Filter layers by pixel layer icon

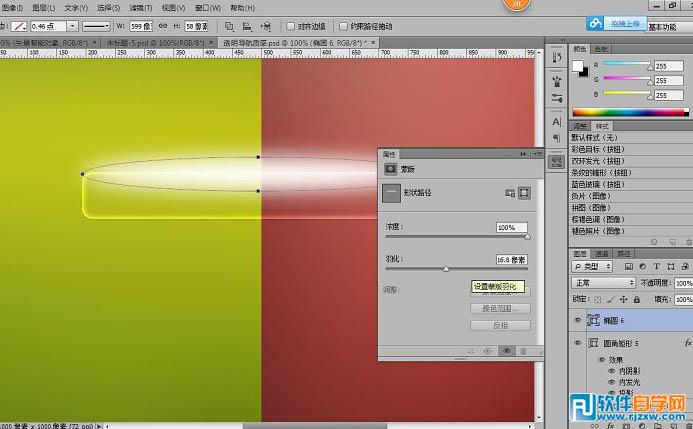tap(628, 266)
